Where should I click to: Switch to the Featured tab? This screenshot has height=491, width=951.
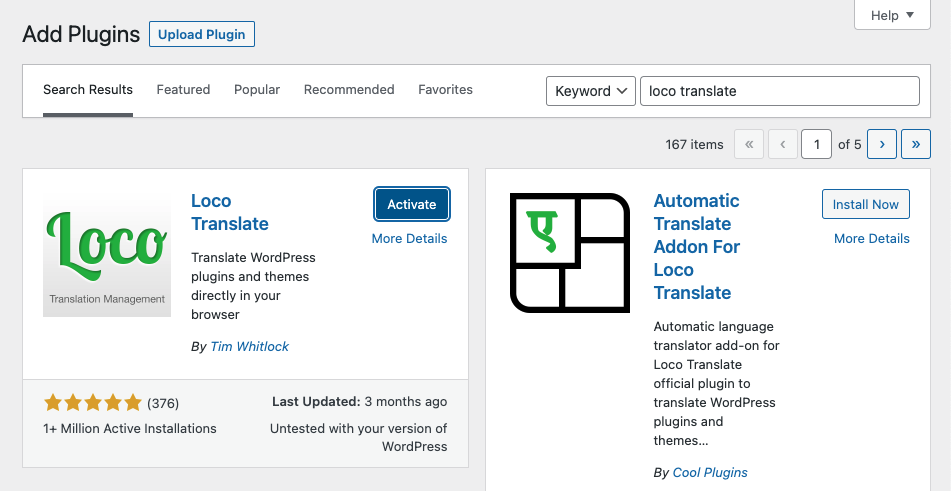[x=183, y=90]
